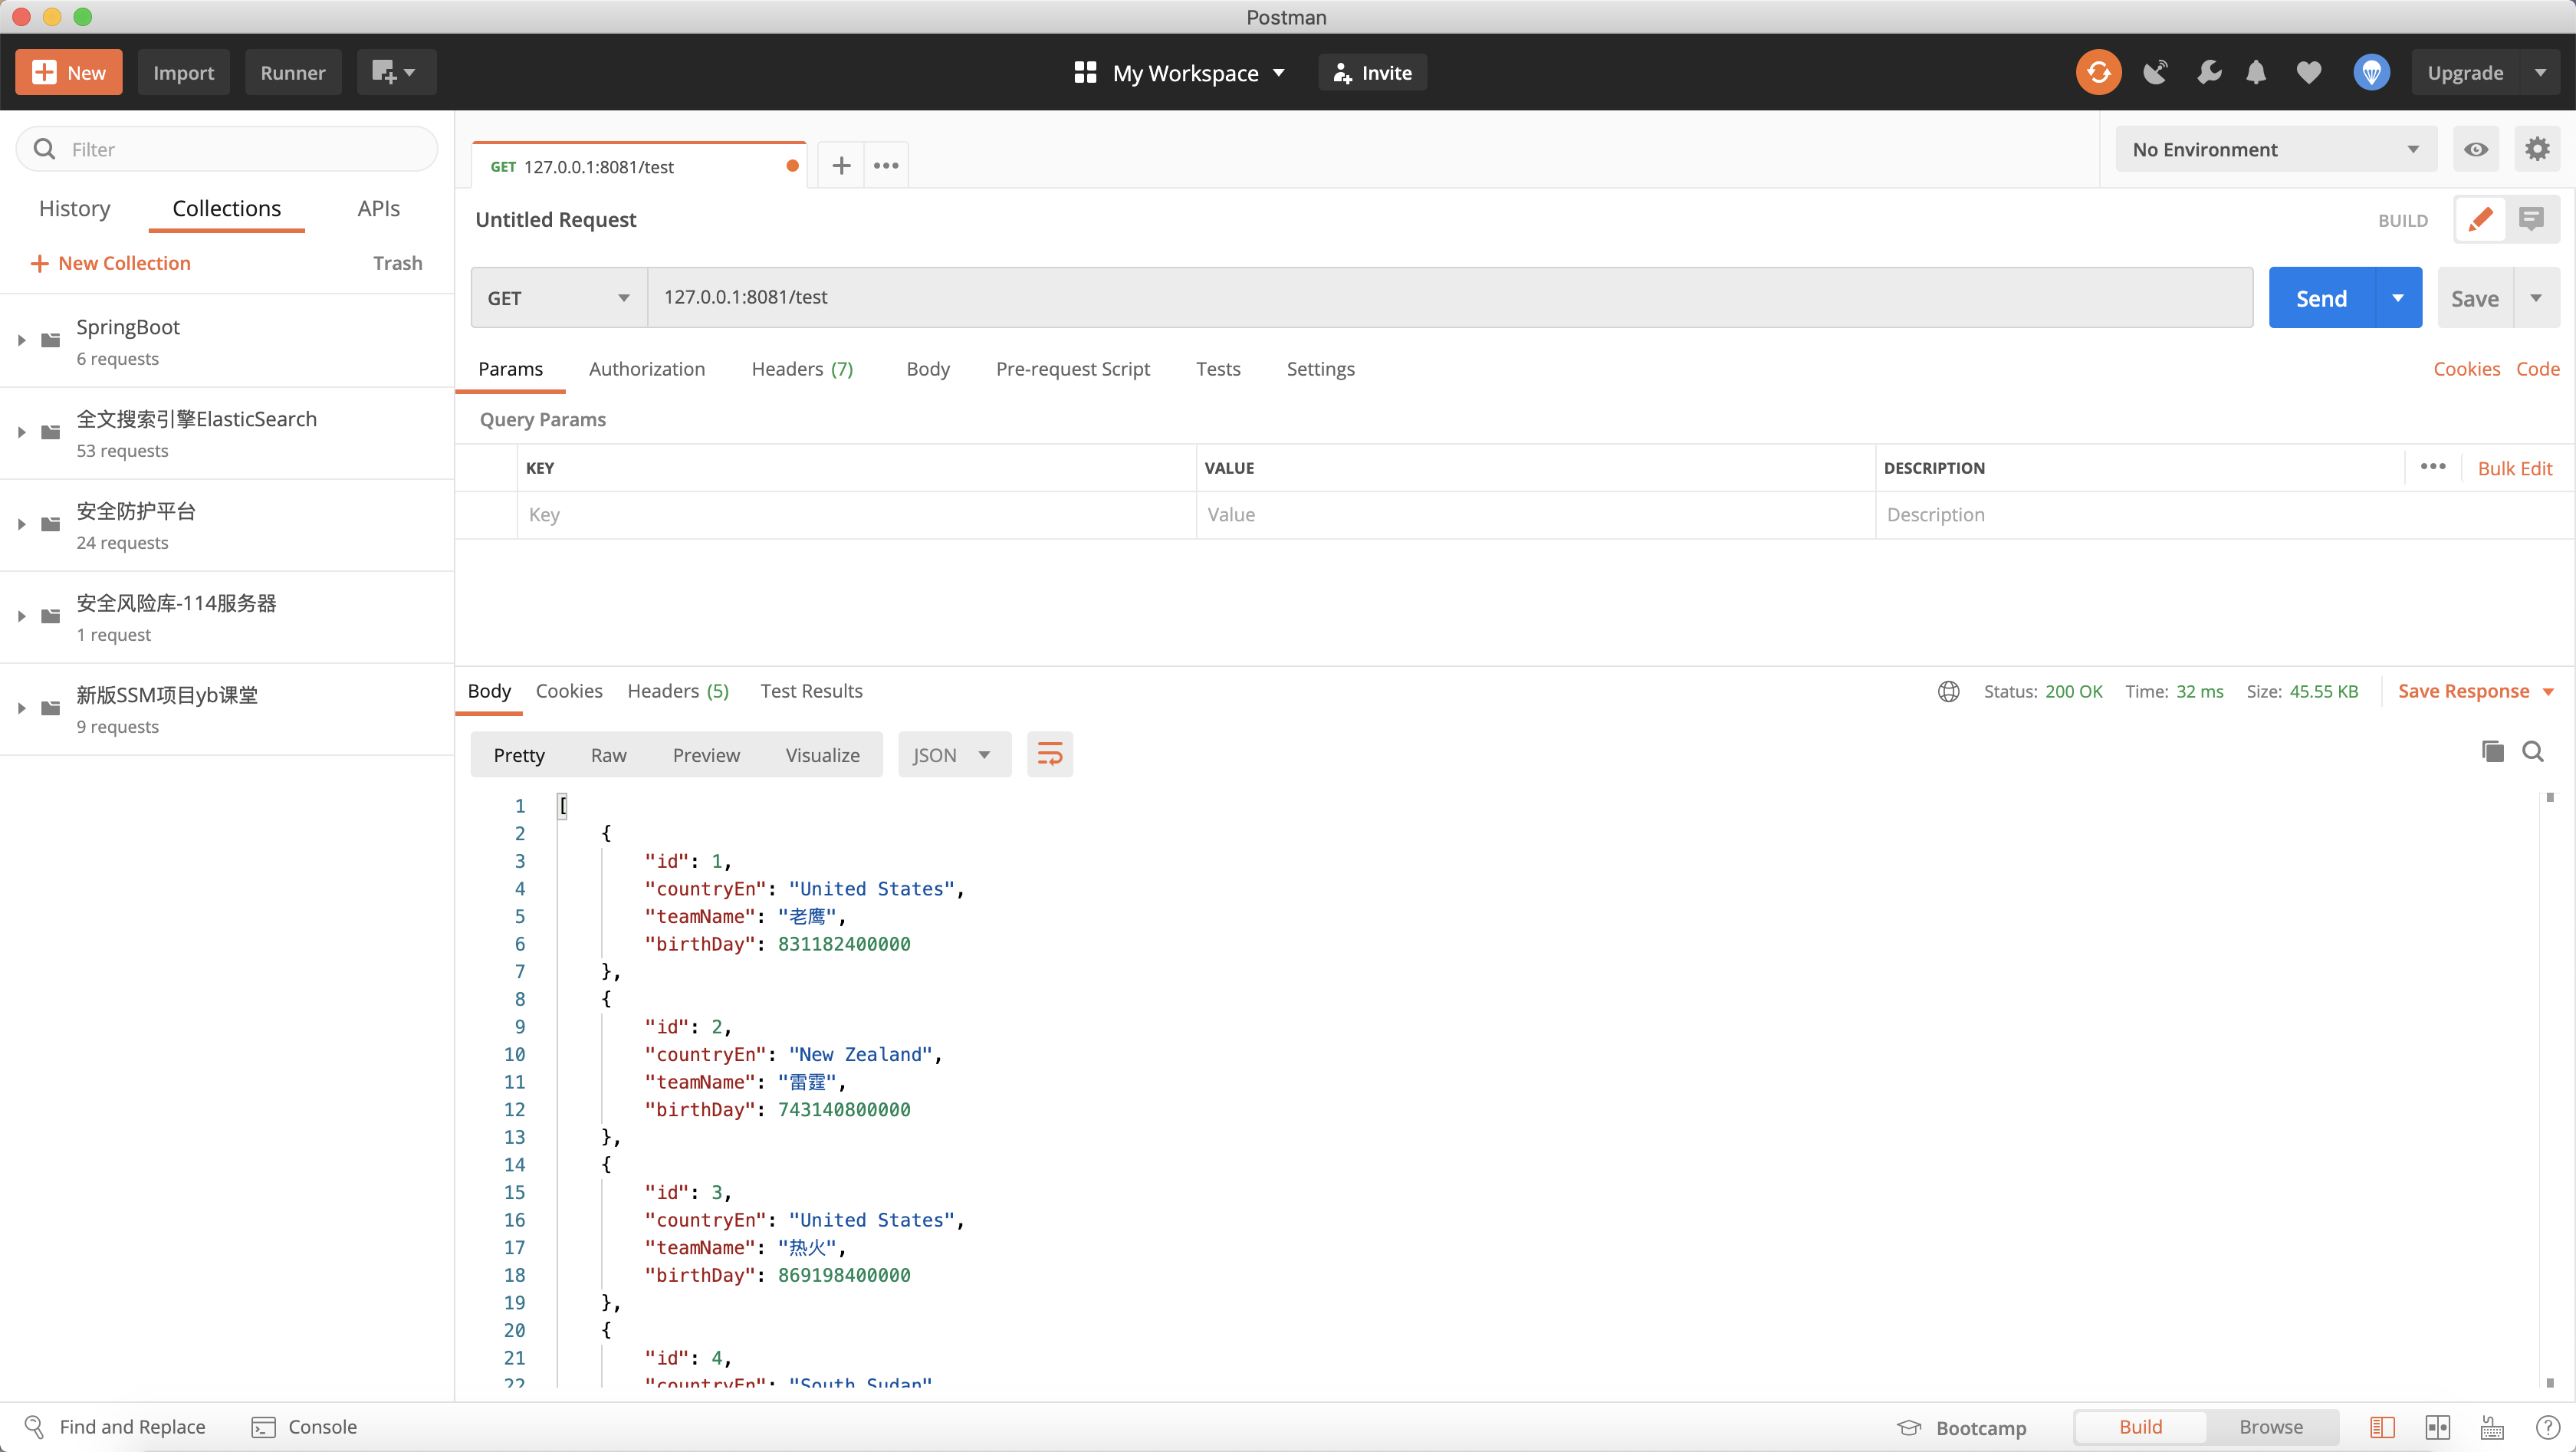Open the Upgrade dropdown arrow
Image resolution: width=2576 pixels, height=1452 pixels.
pos(2540,73)
